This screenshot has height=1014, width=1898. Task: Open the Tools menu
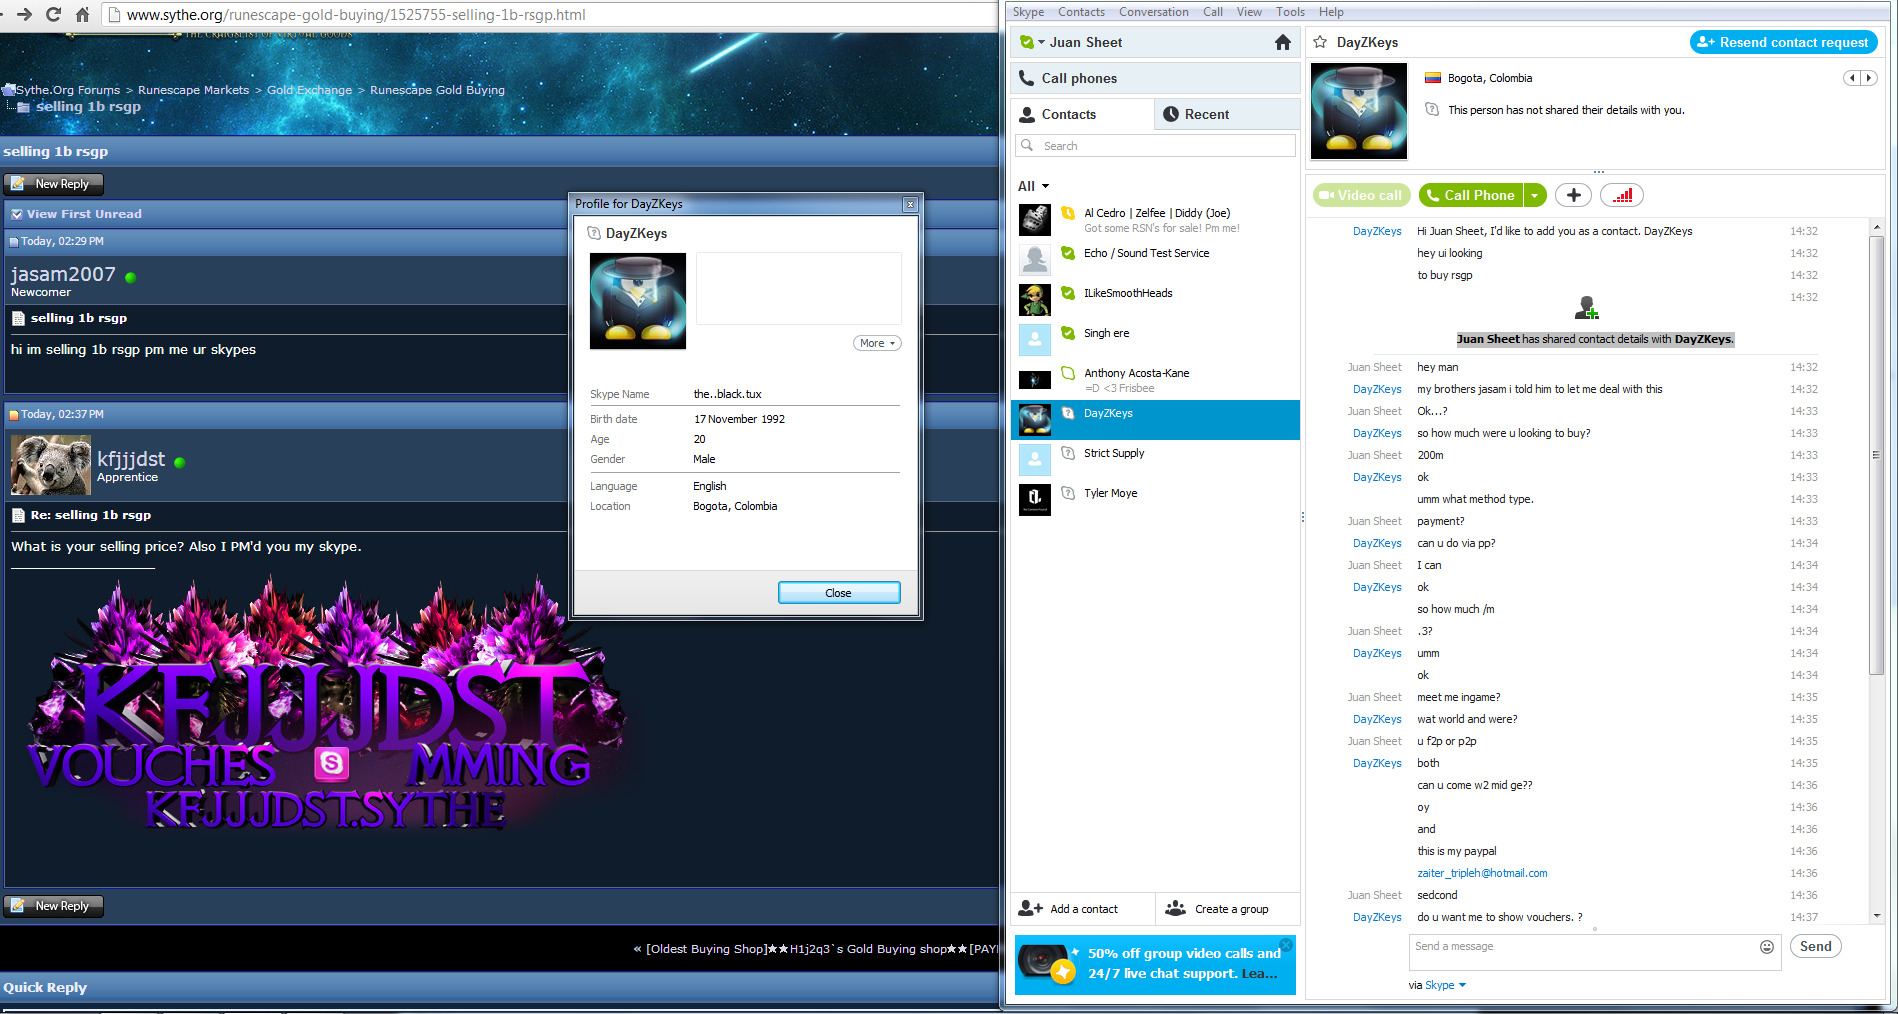[x=1290, y=12]
